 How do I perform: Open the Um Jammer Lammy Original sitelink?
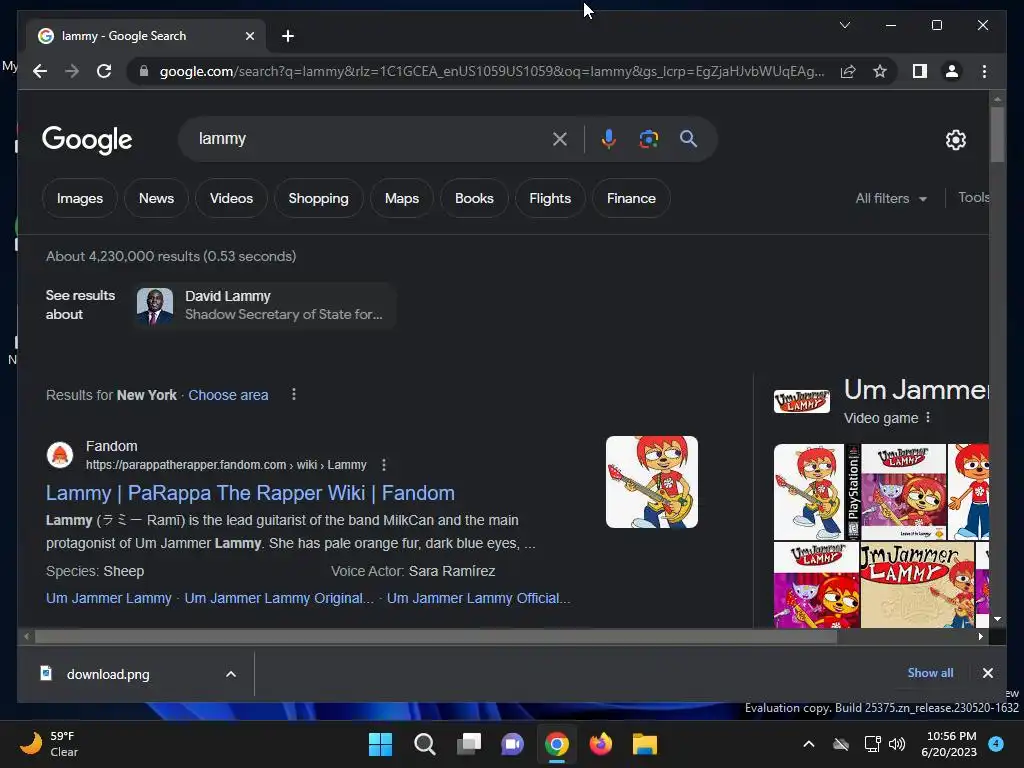pos(279,598)
